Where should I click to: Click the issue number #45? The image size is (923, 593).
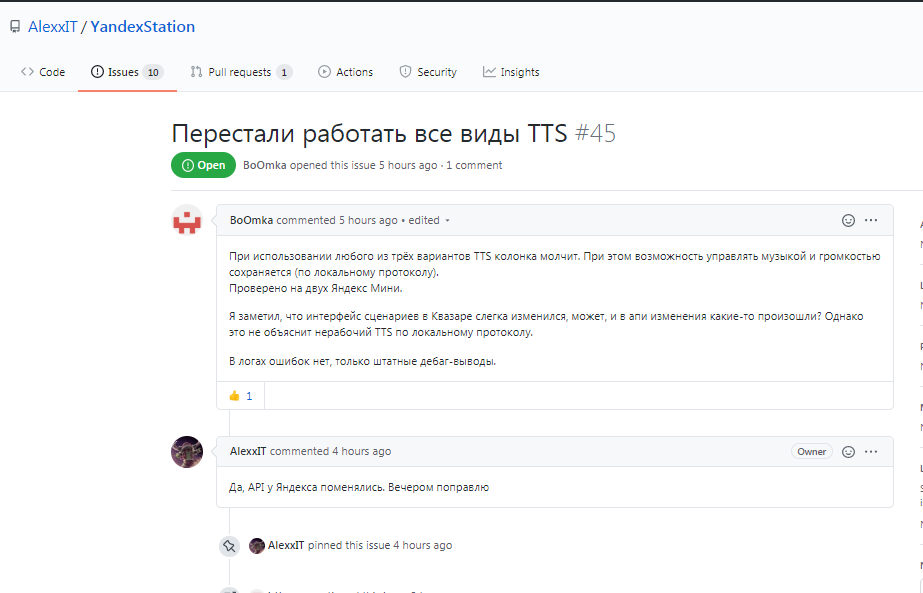coord(595,134)
